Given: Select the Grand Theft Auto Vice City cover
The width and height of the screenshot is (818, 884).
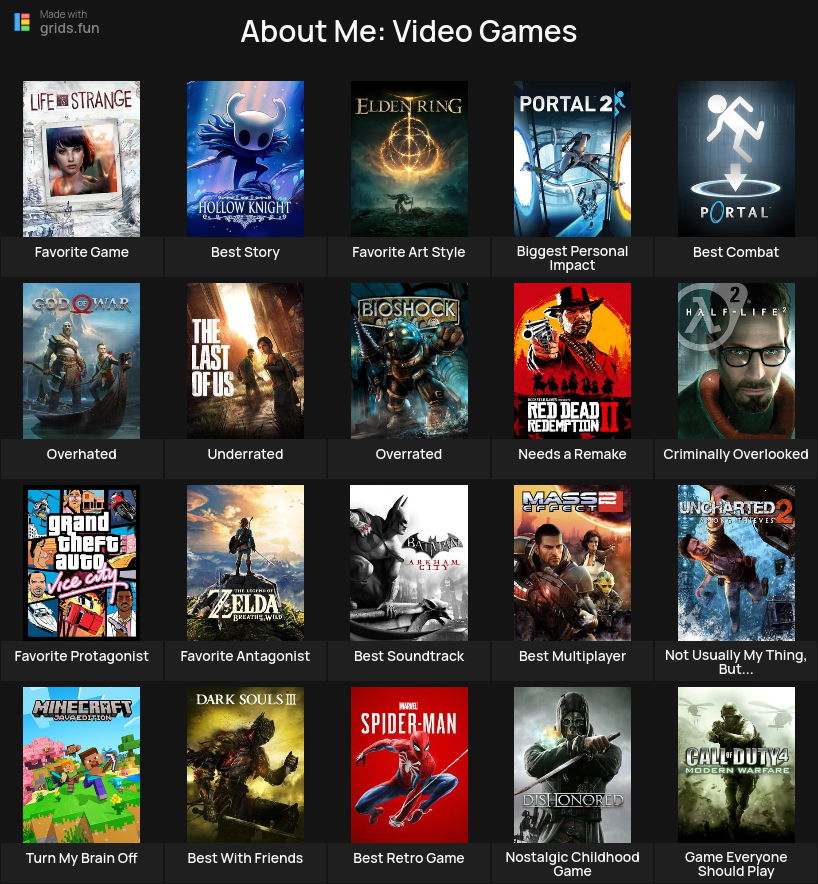Looking at the screenshot, I should 82,563.
